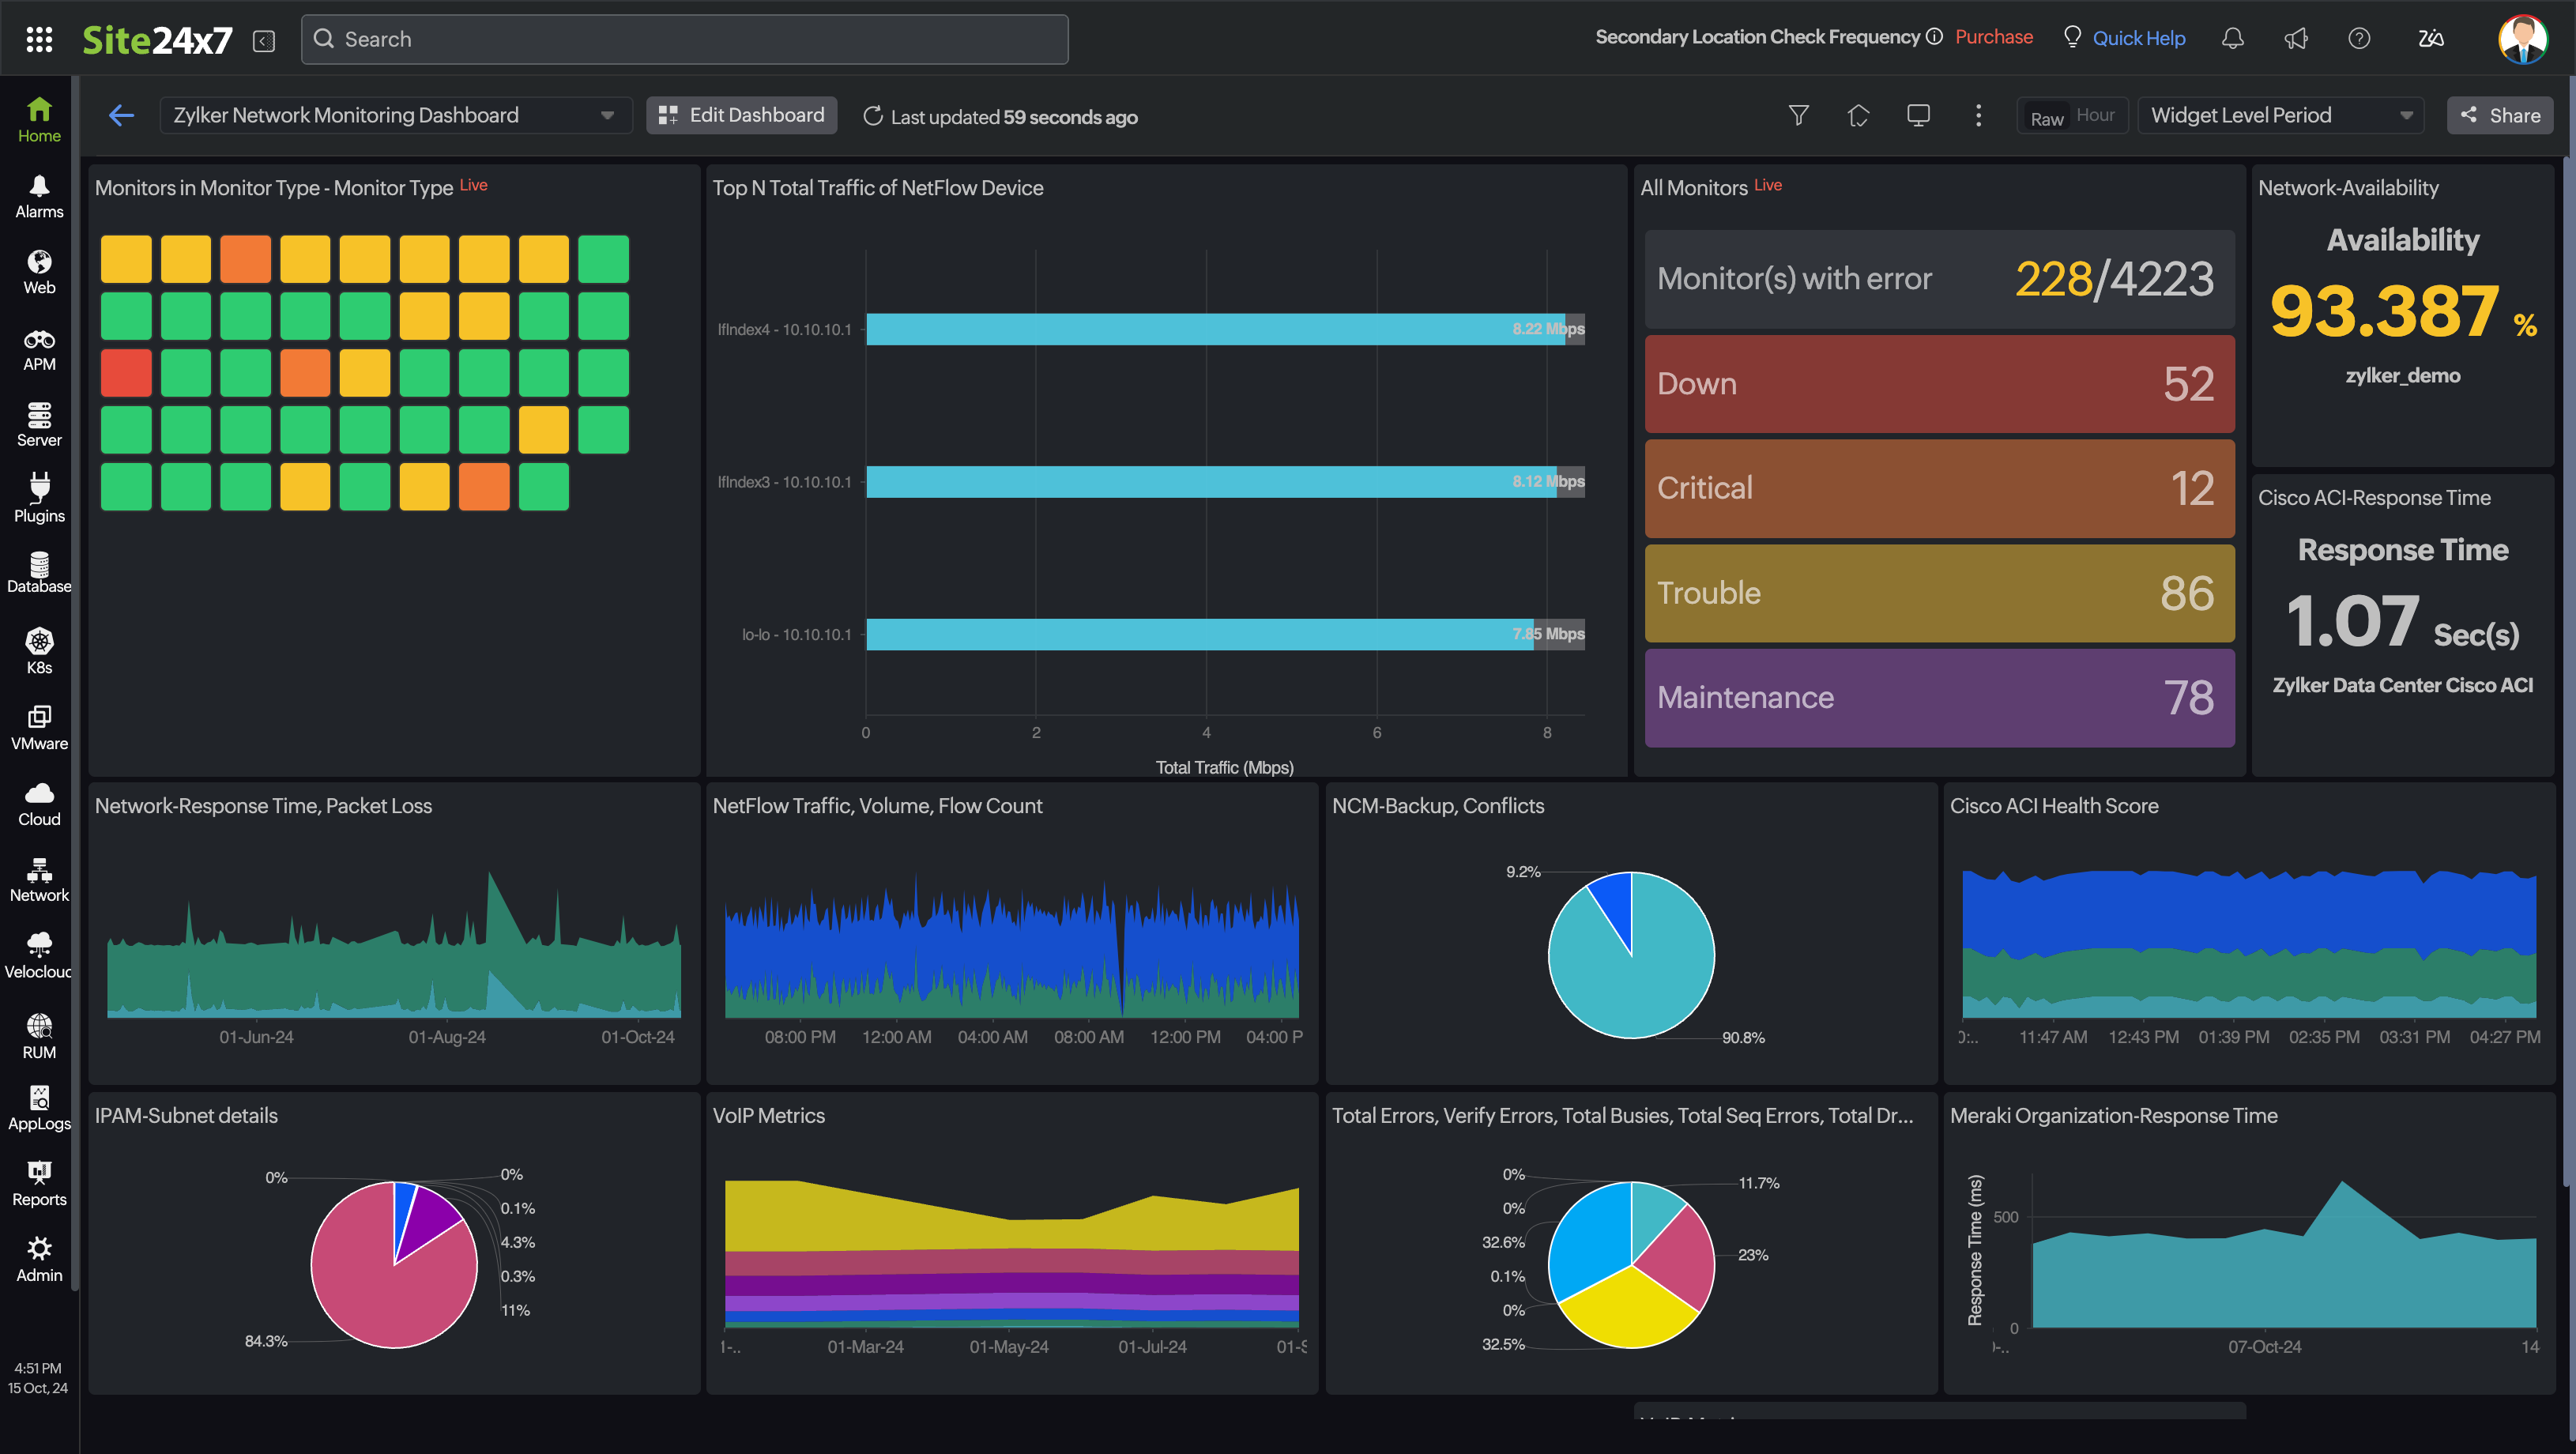The width and height of the screenshot is (2576, 1454).
Task: Open the VMware monitoring section
Action: point(39,723)
